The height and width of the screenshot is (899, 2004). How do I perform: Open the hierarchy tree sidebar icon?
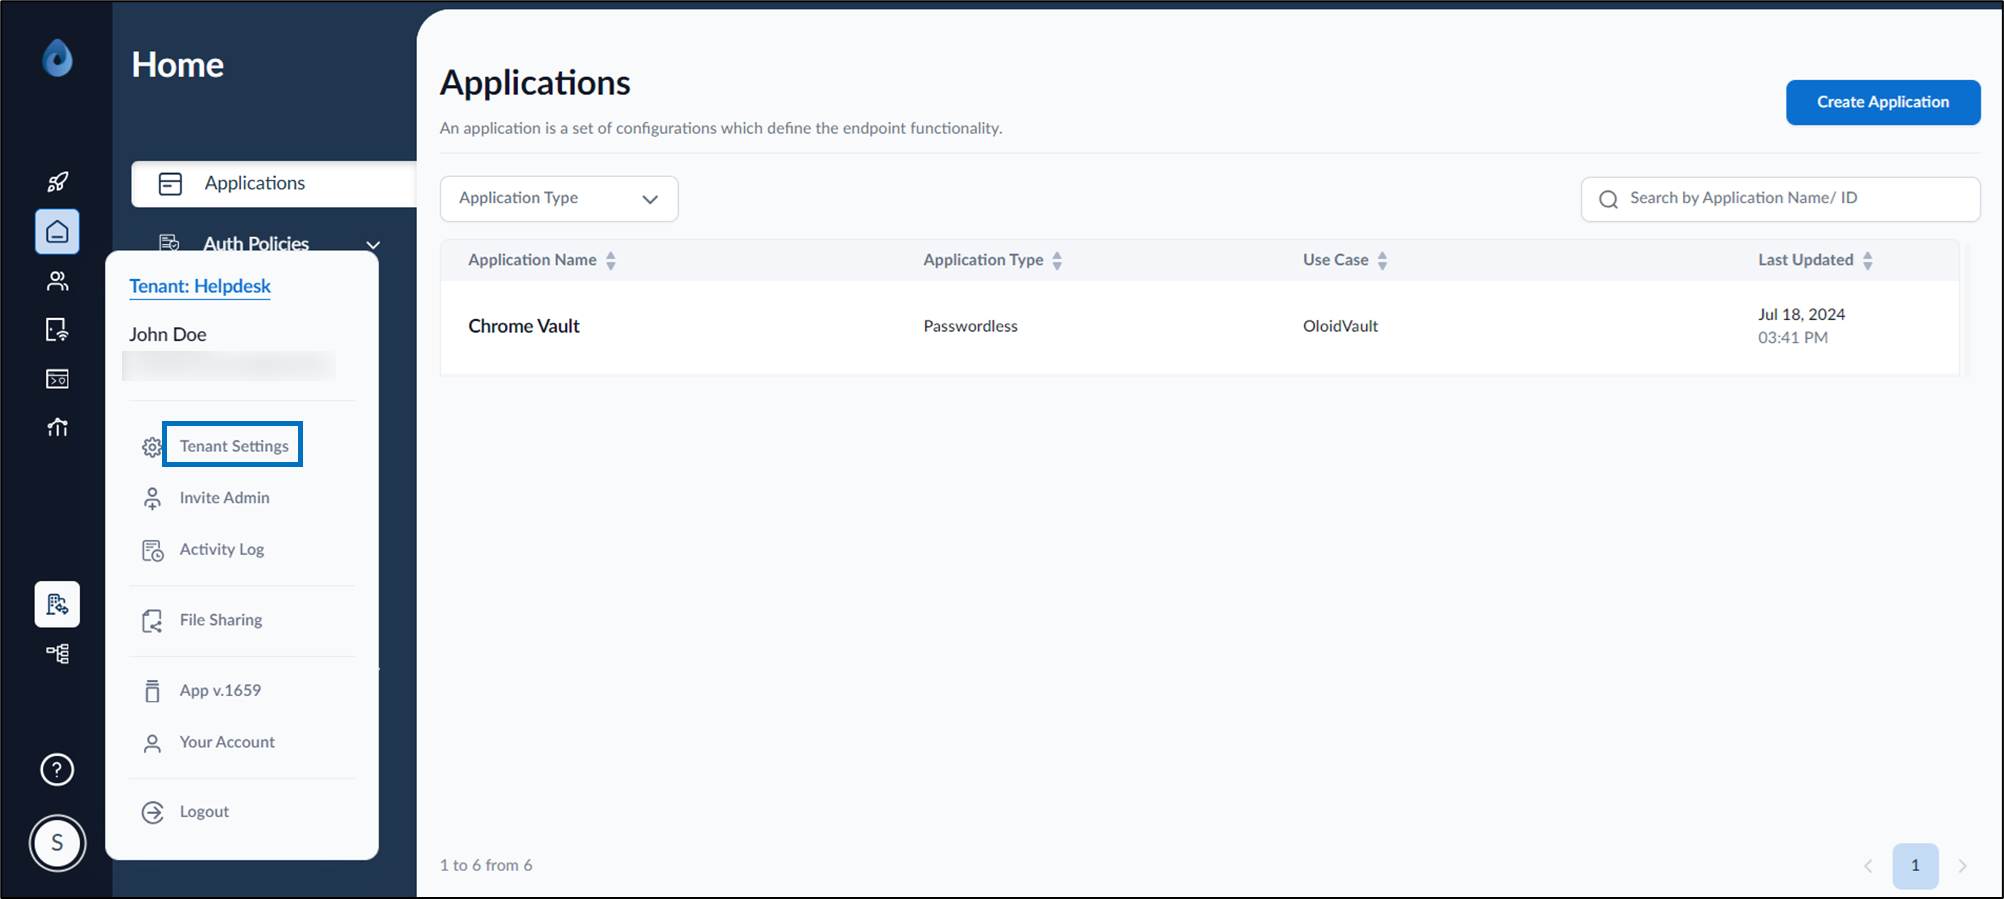point(57,654)
